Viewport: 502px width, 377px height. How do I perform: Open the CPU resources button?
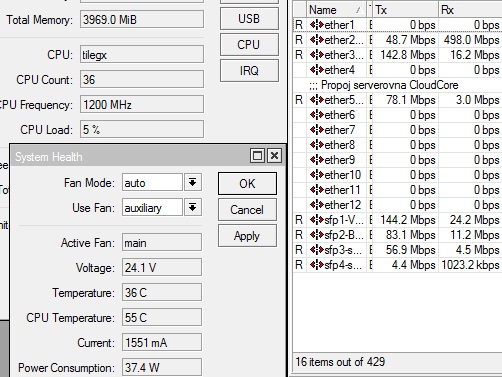click(x=249, y=44)
